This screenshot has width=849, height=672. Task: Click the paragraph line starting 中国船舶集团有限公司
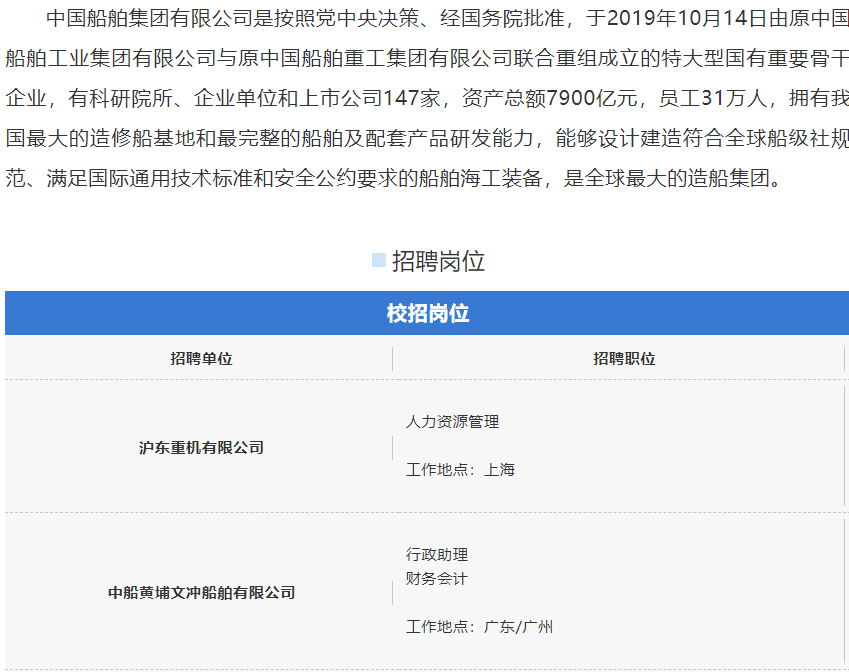tap(448, 18)
